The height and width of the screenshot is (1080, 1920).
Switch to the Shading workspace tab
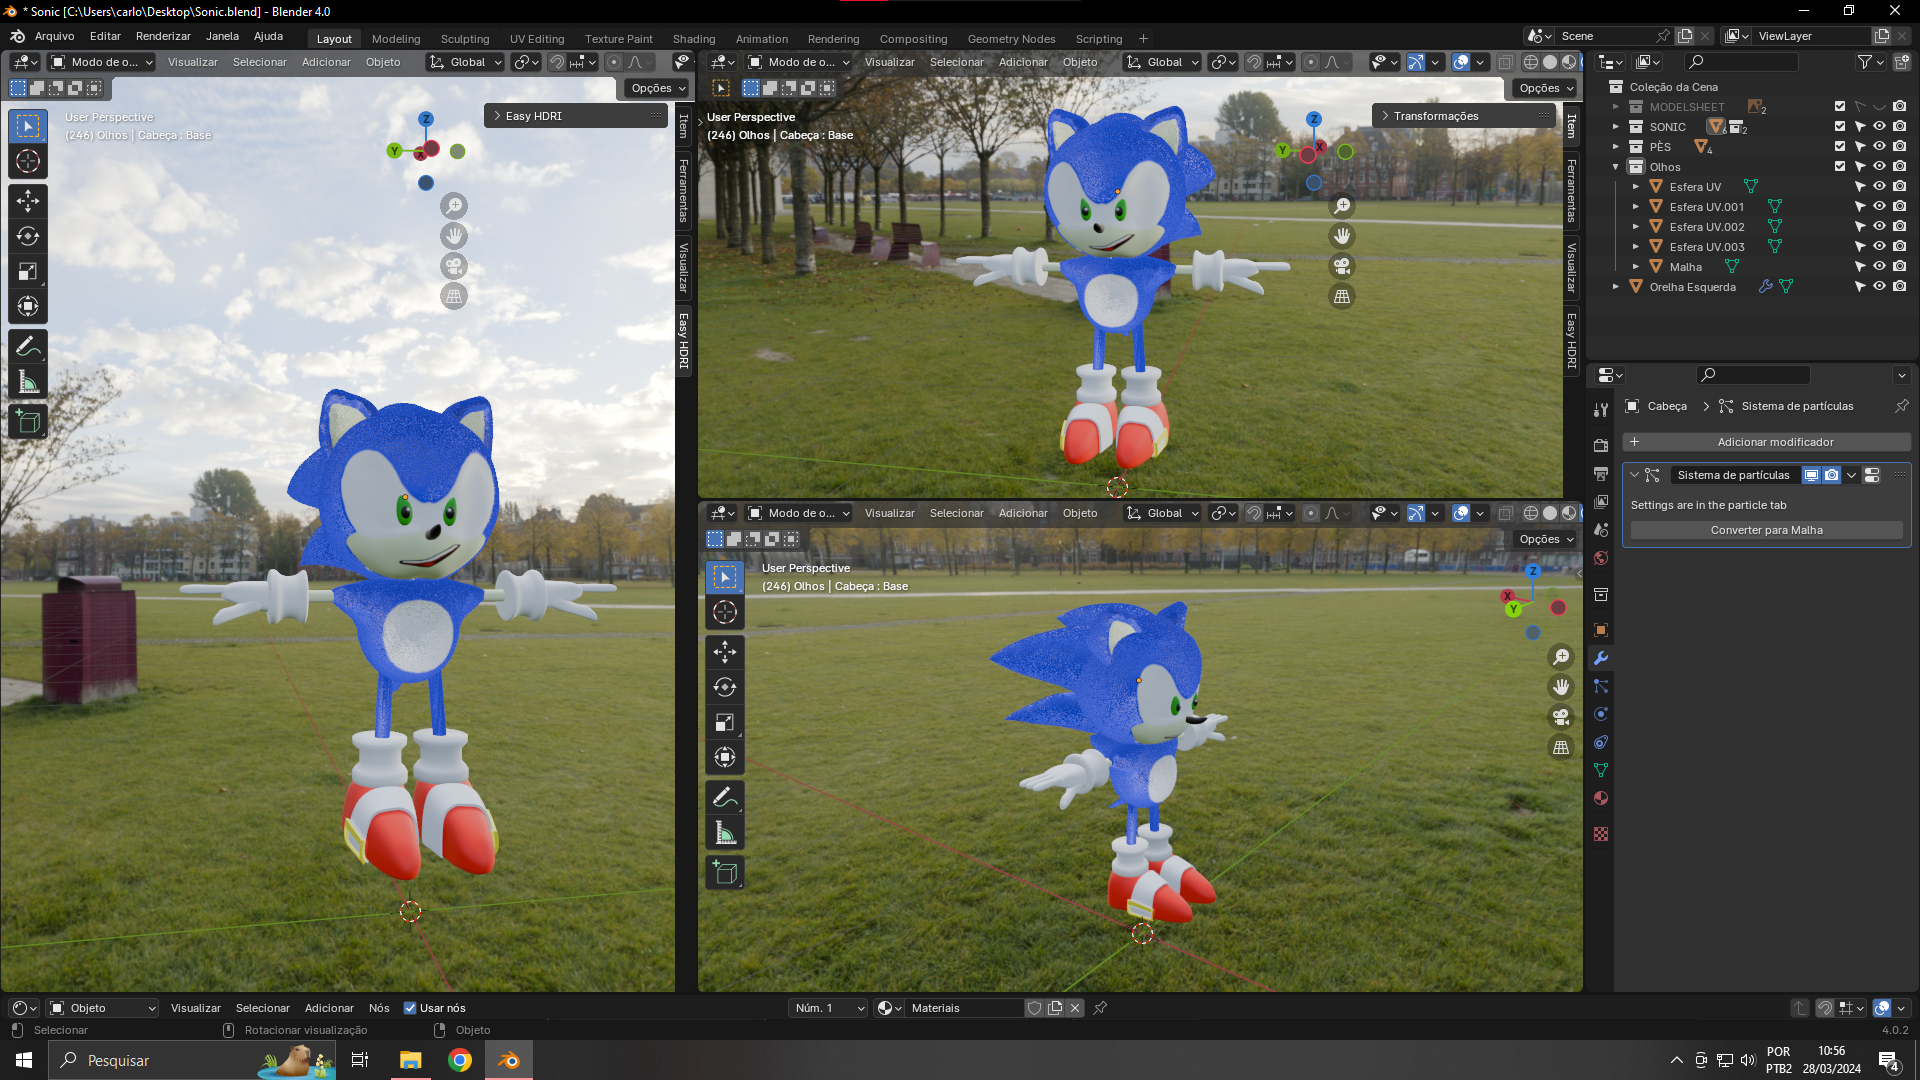(693, 39)
